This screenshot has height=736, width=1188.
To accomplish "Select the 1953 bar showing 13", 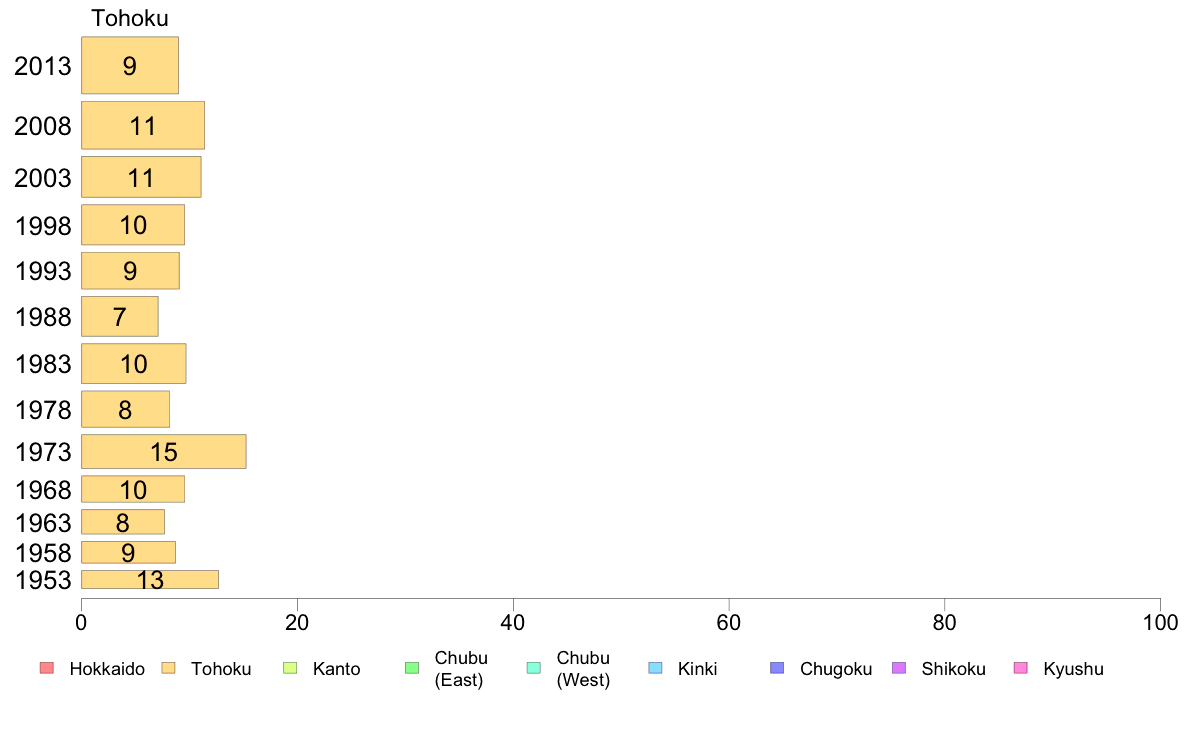I will click(150, 580).
